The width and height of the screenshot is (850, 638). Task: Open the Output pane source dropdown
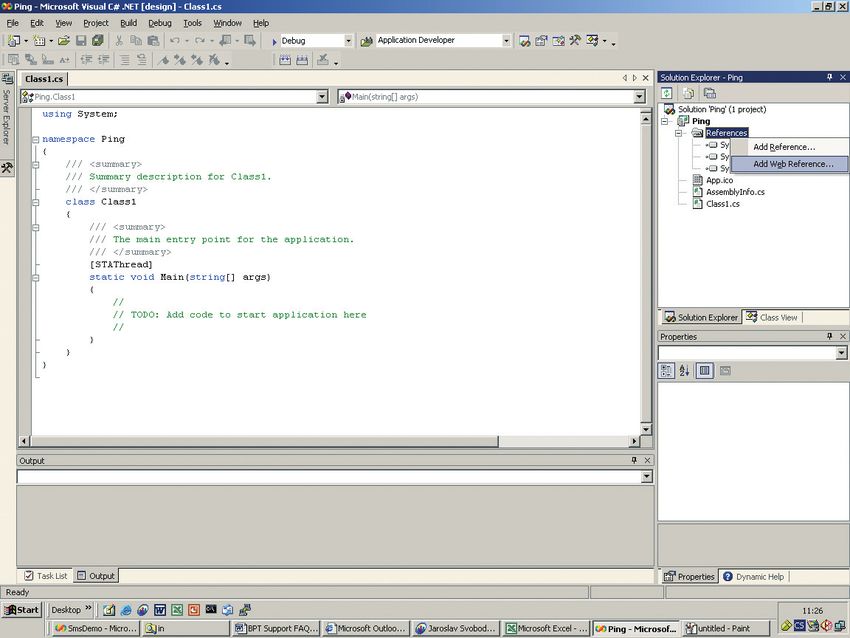646,477
